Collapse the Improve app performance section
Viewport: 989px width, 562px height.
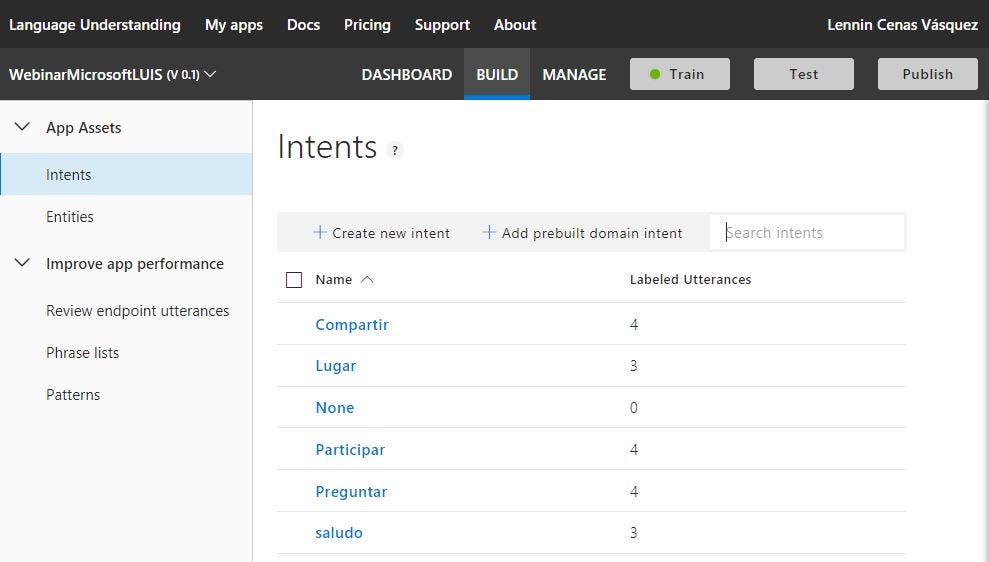click(x=22, y=263)
